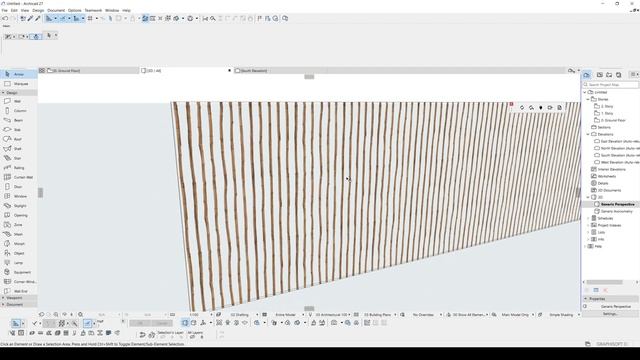This screenshot has width=640, height=360.
Task: Expand the Viewpoint toolbox section
Action: [x=3, y=298]
